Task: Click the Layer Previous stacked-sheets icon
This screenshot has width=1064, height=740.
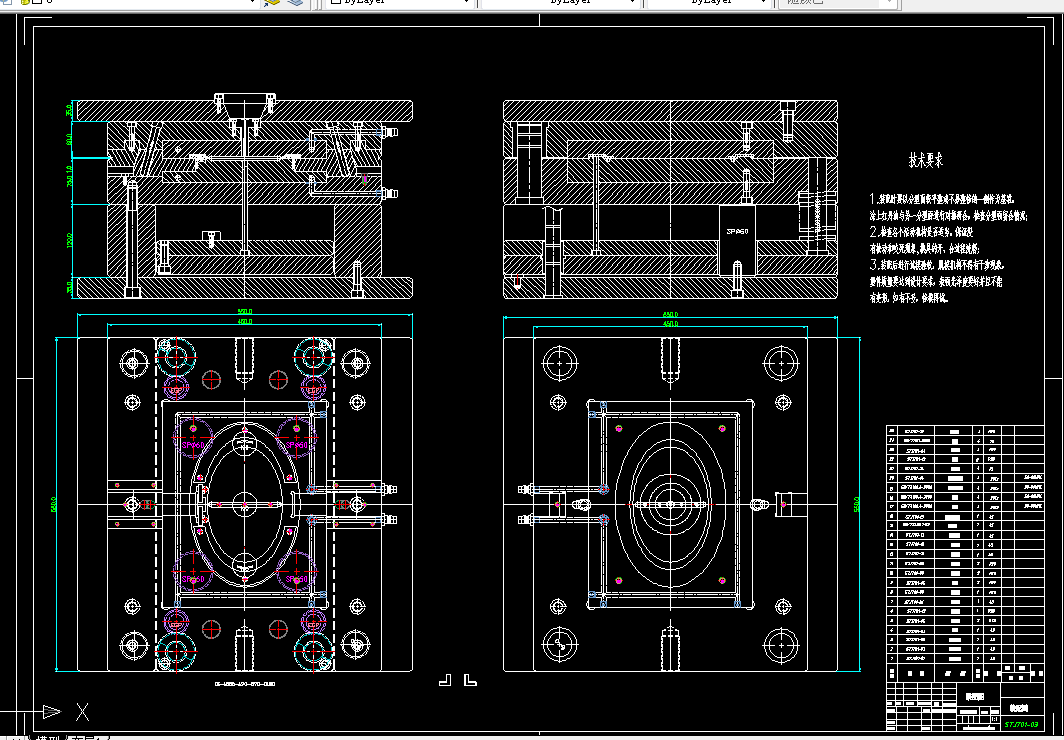Action: [x=294, y=3]
